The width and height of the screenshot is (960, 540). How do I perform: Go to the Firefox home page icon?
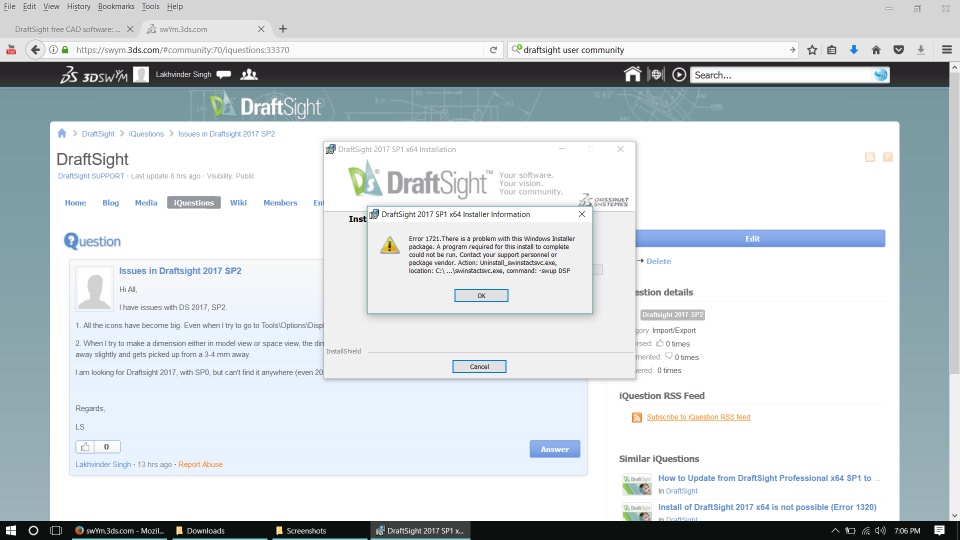[x=876, y=50]
